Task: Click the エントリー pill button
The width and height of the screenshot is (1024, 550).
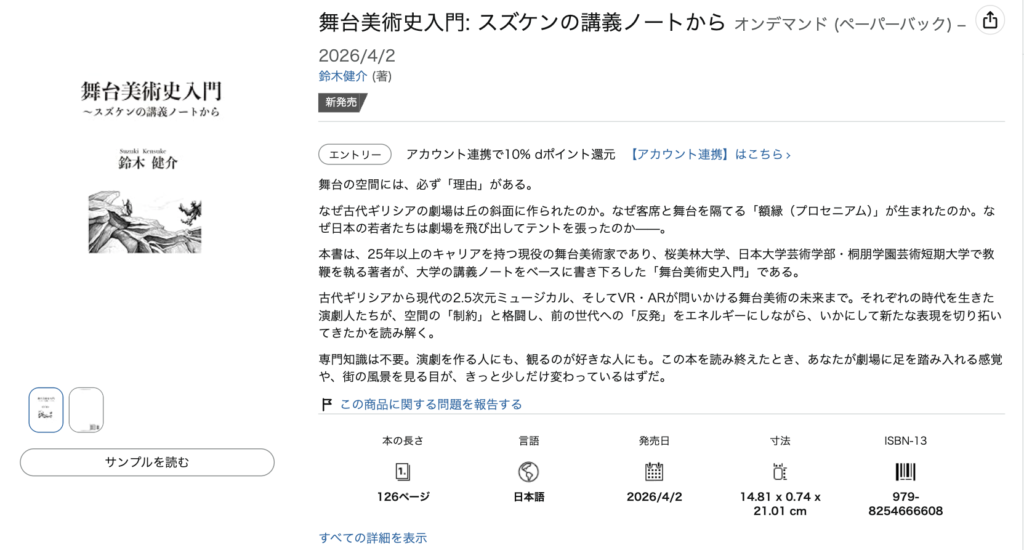Action: [x=355, y=154]
